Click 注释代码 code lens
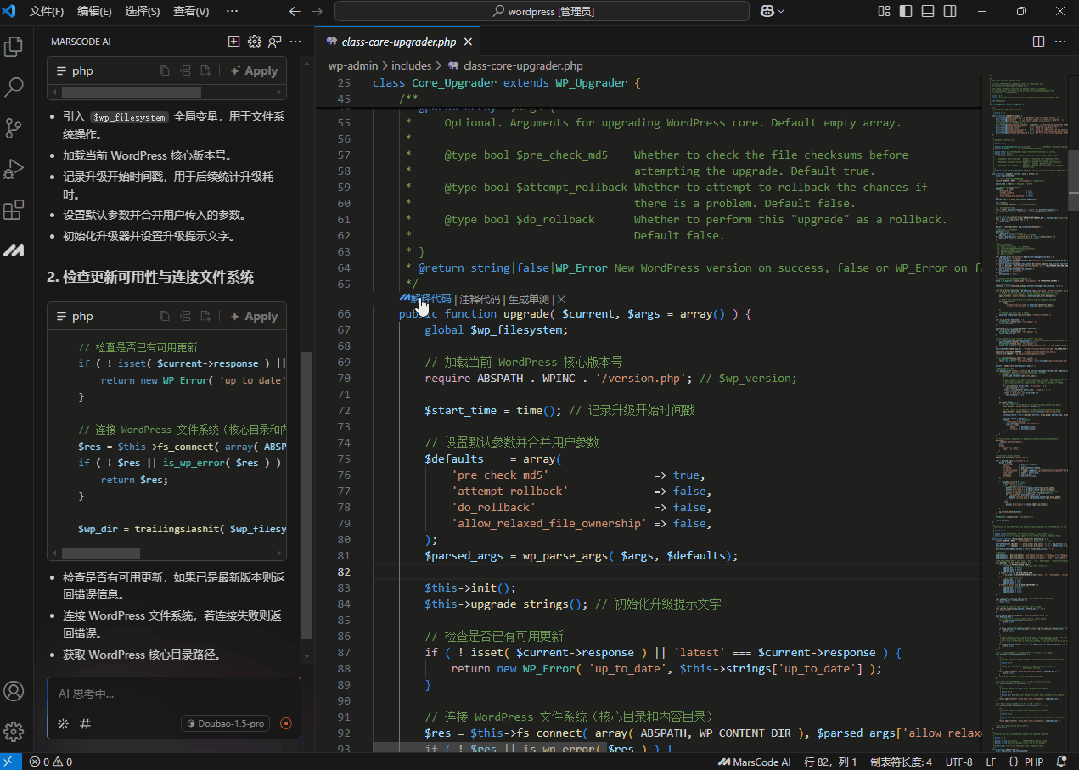 [x=479, y=299]
